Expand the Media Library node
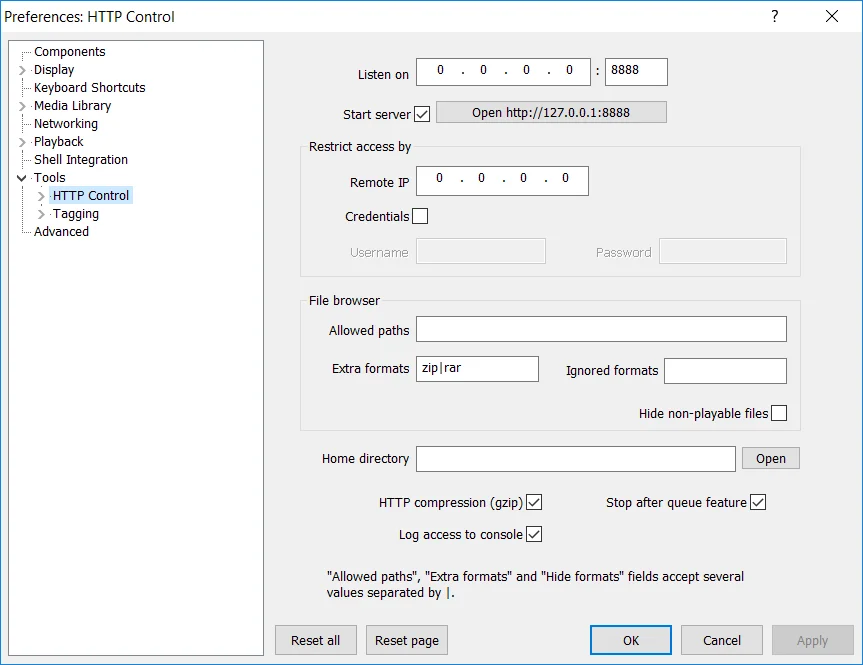 pos(23,106)
